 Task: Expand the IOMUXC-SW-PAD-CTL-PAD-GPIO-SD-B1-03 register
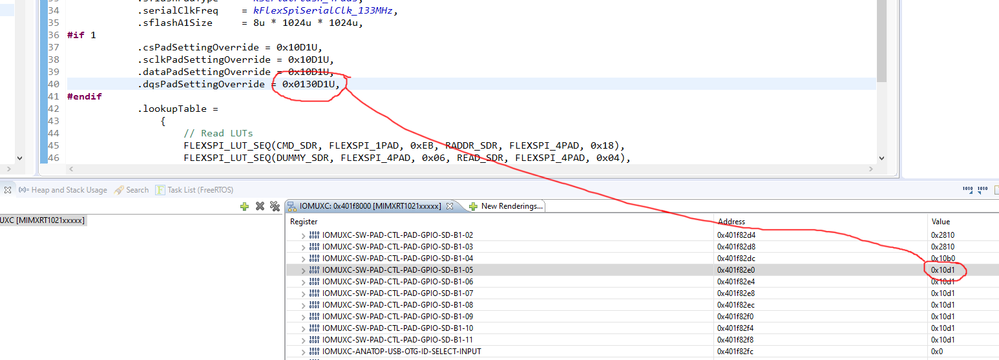coord(303,247)
